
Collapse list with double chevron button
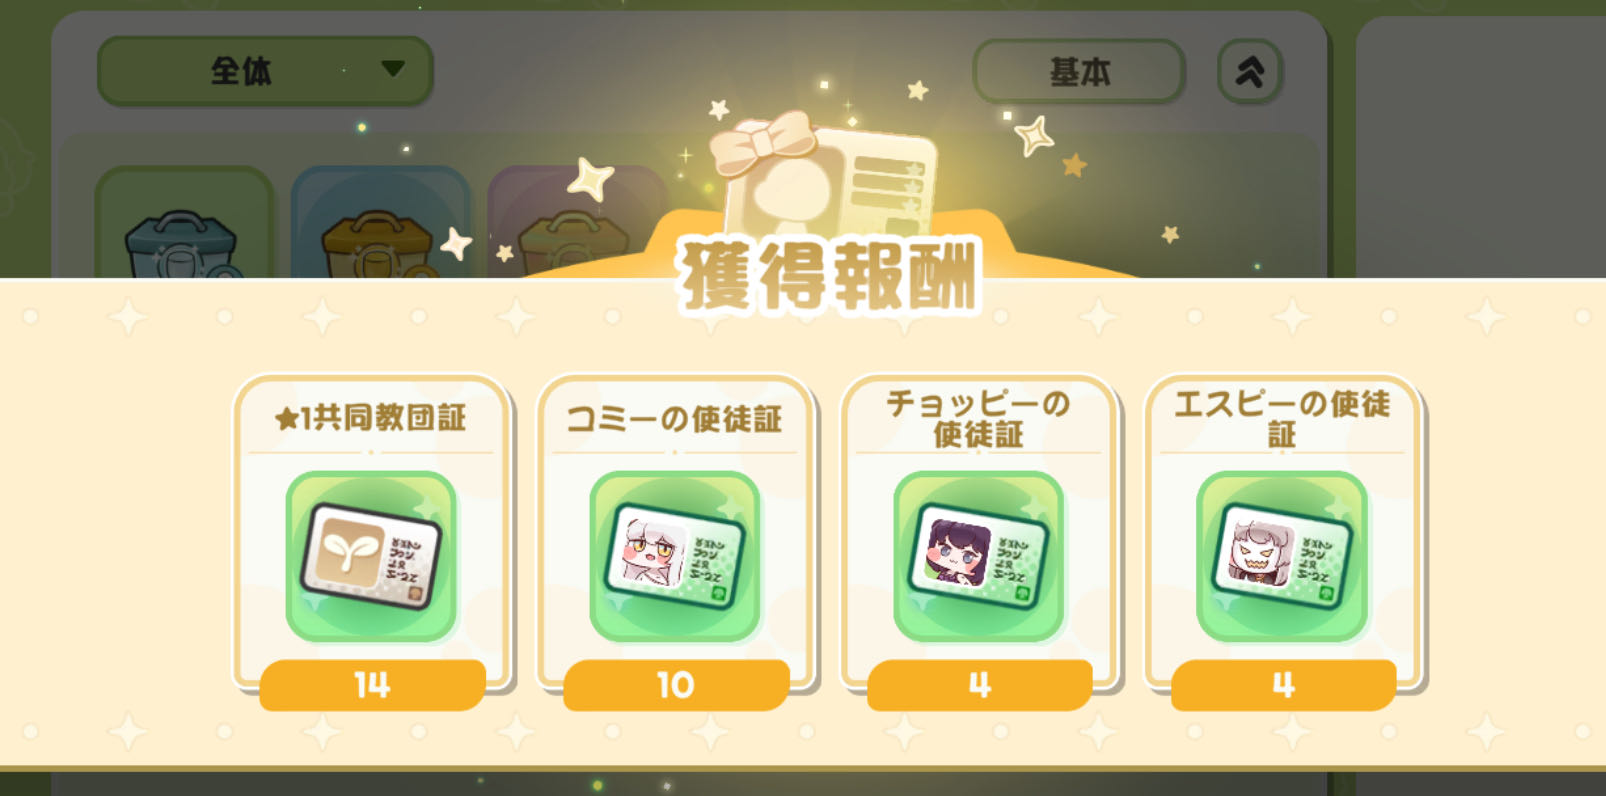[1250, 71]
